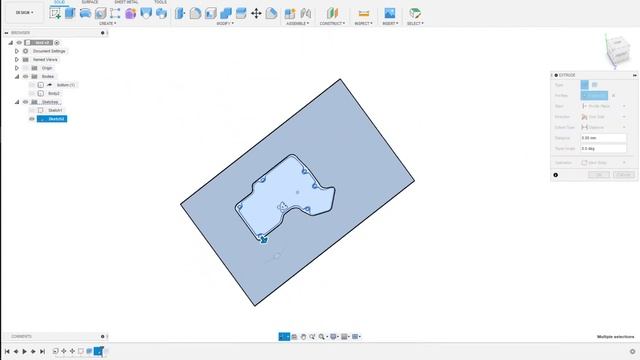
Task: Play the timeline
Action: click(24, 351)
